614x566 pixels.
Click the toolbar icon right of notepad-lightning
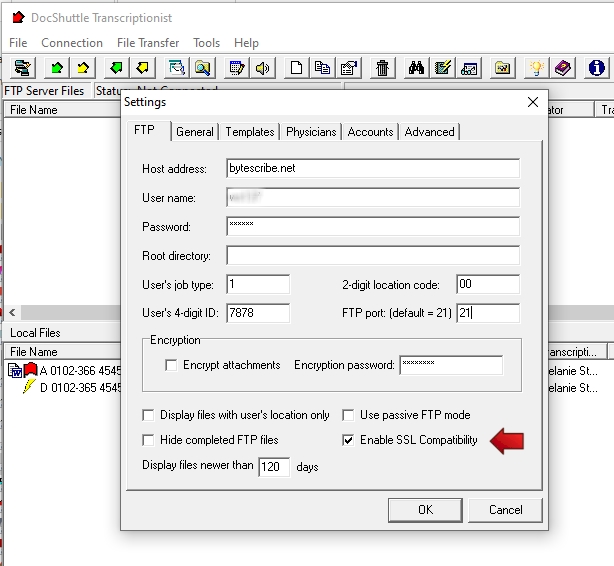click(469, 68)
